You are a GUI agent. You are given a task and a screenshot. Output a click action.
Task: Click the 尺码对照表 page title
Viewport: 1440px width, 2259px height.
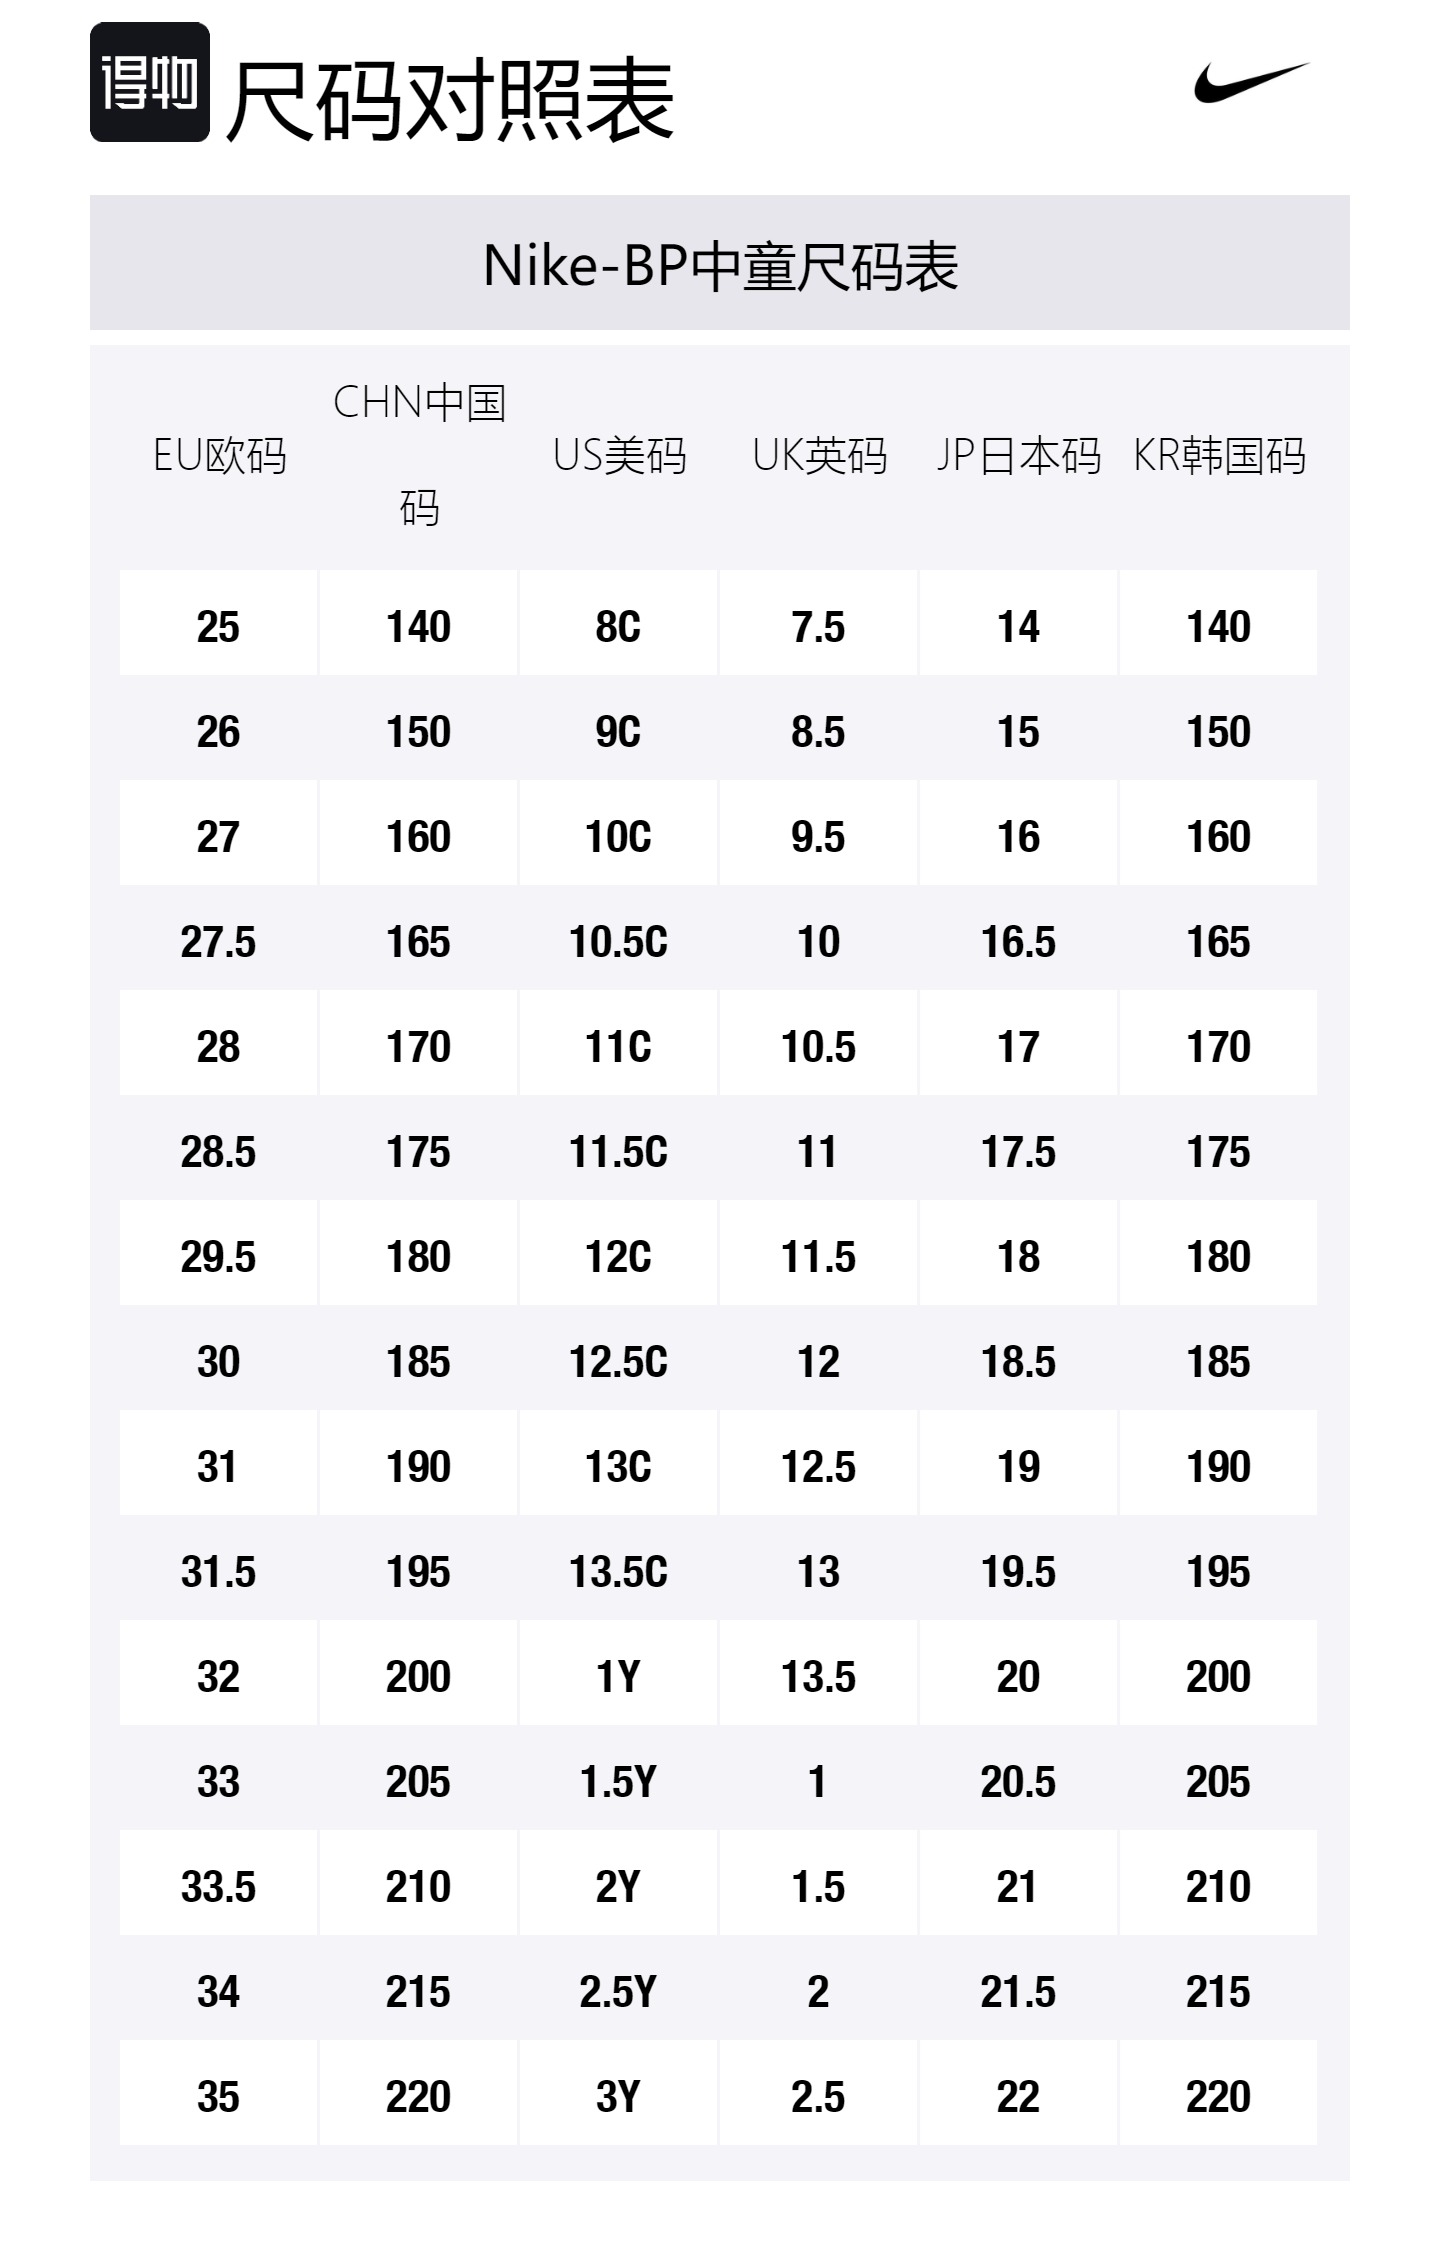[x=450, y=100]
